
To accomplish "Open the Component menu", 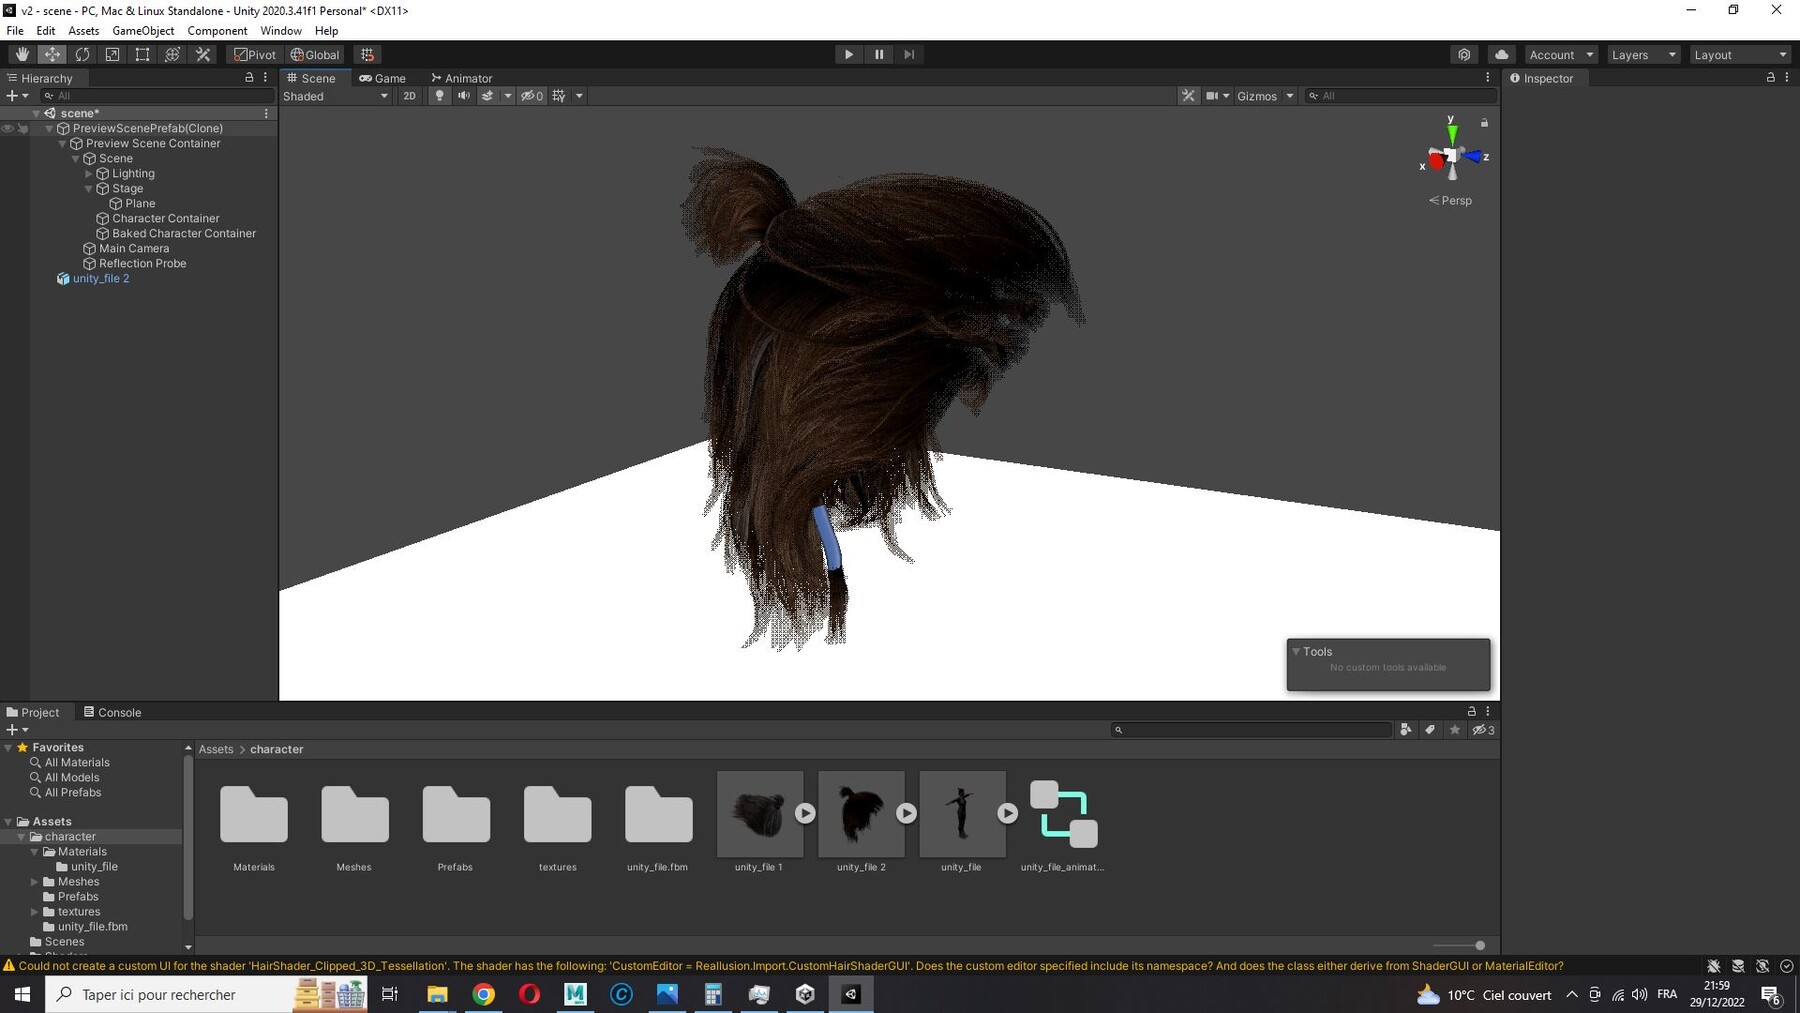I will click(217, 31).
